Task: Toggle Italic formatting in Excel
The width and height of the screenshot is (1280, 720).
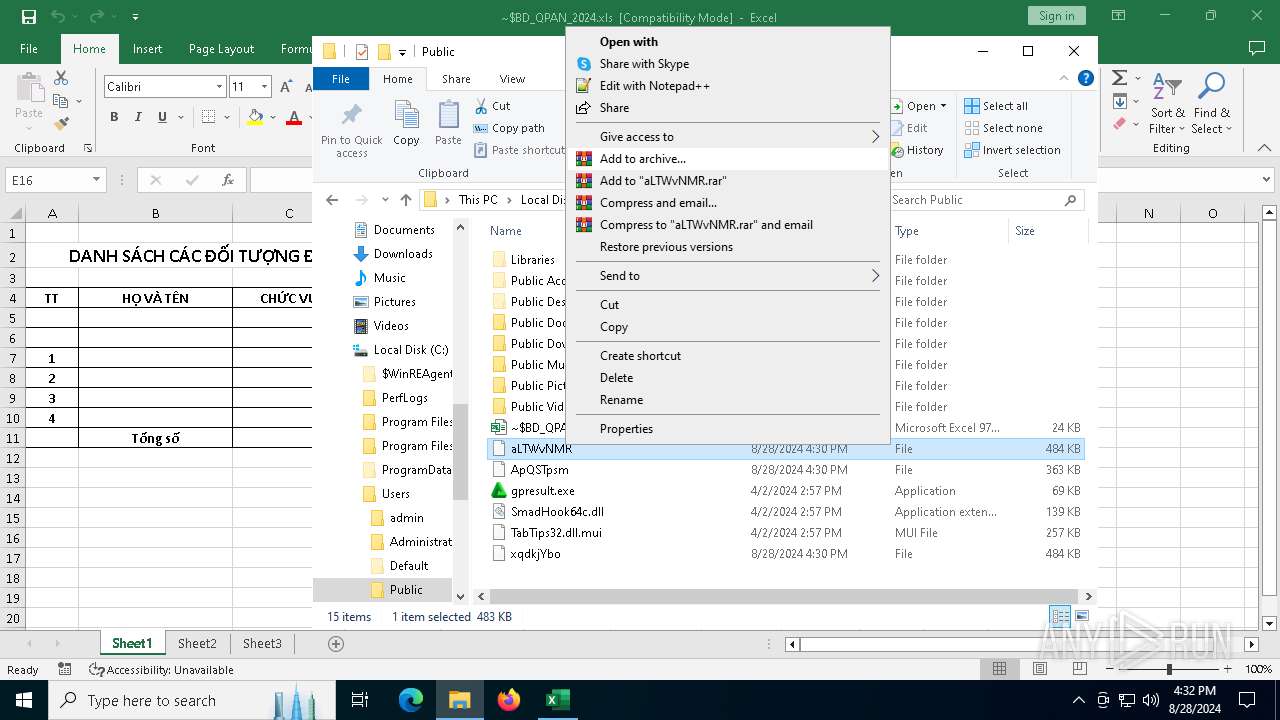Action: point(138,117)
